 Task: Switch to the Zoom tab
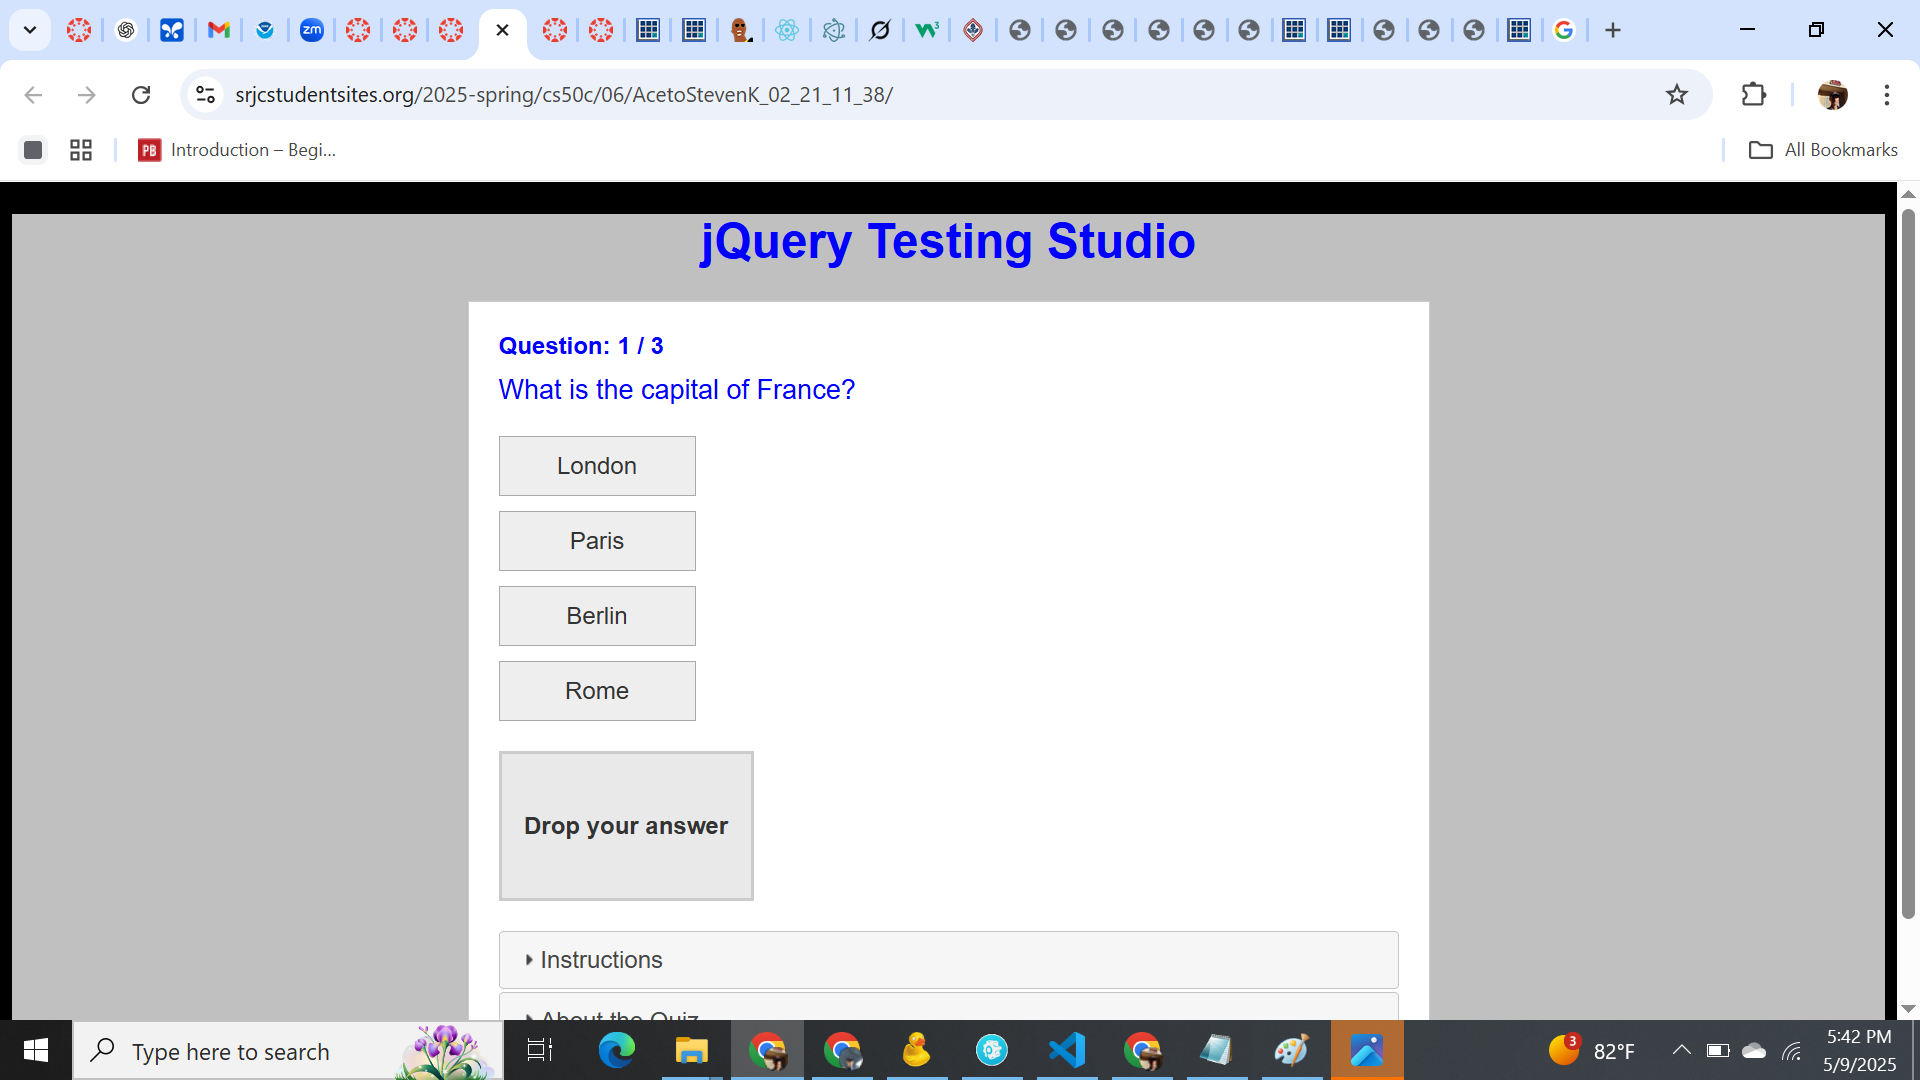point(311,30)
